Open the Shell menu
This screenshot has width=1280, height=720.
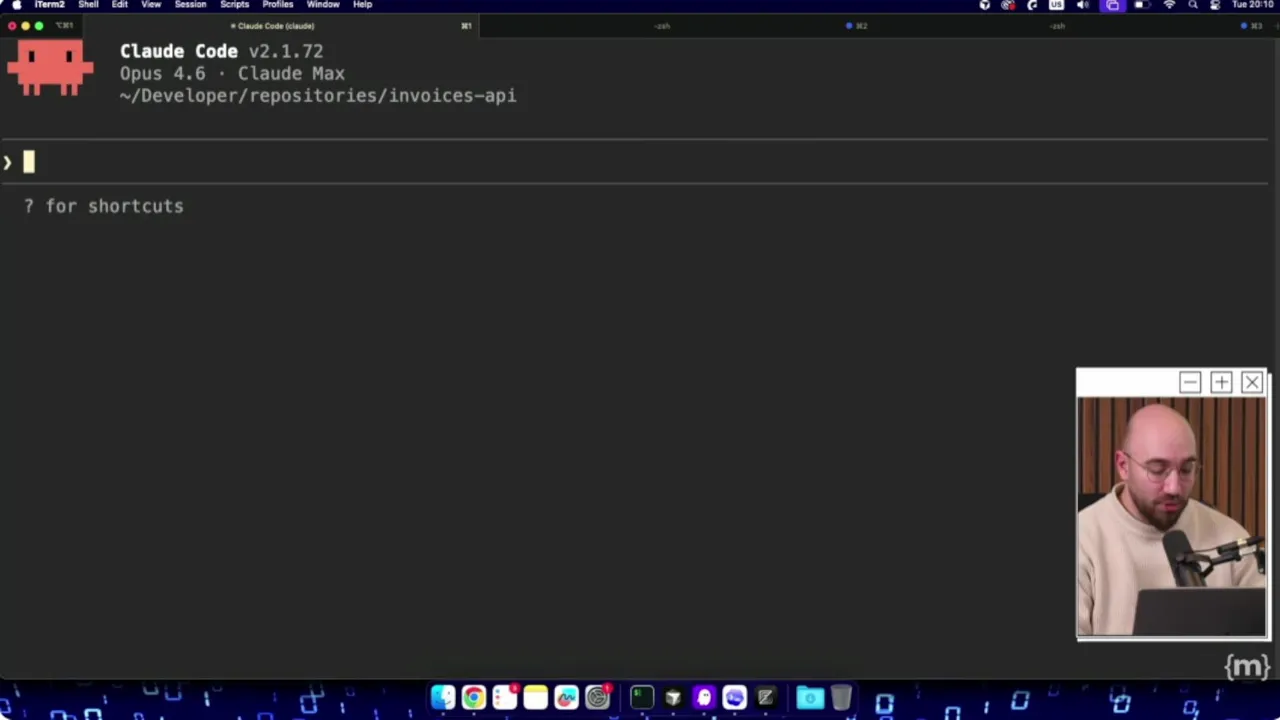[x=88, y=5]
